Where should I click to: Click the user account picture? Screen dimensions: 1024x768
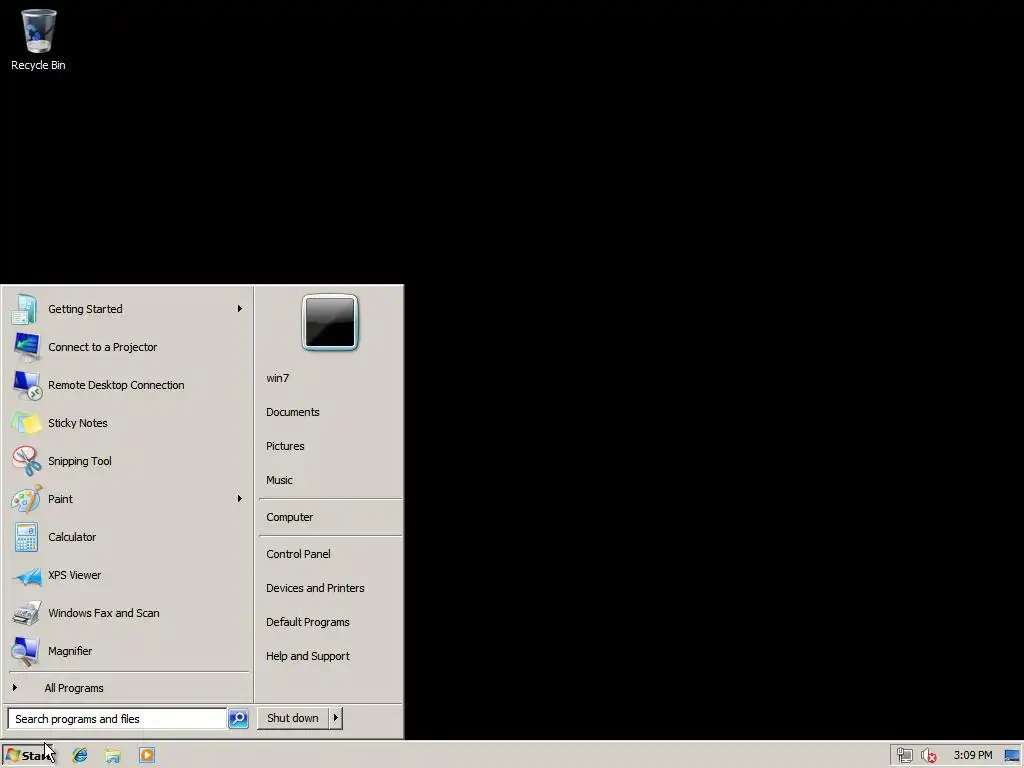click(x=330, y=323)
